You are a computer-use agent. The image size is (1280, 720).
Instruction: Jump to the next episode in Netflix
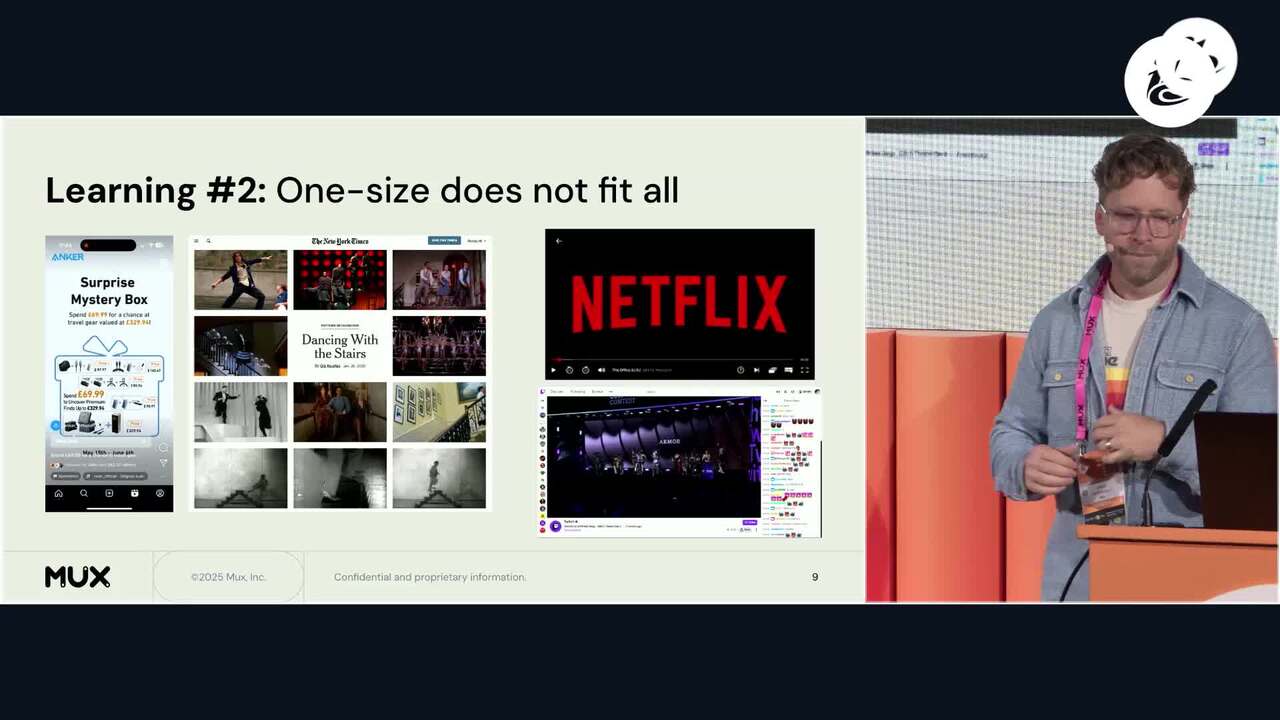click(x=756, y=370)
